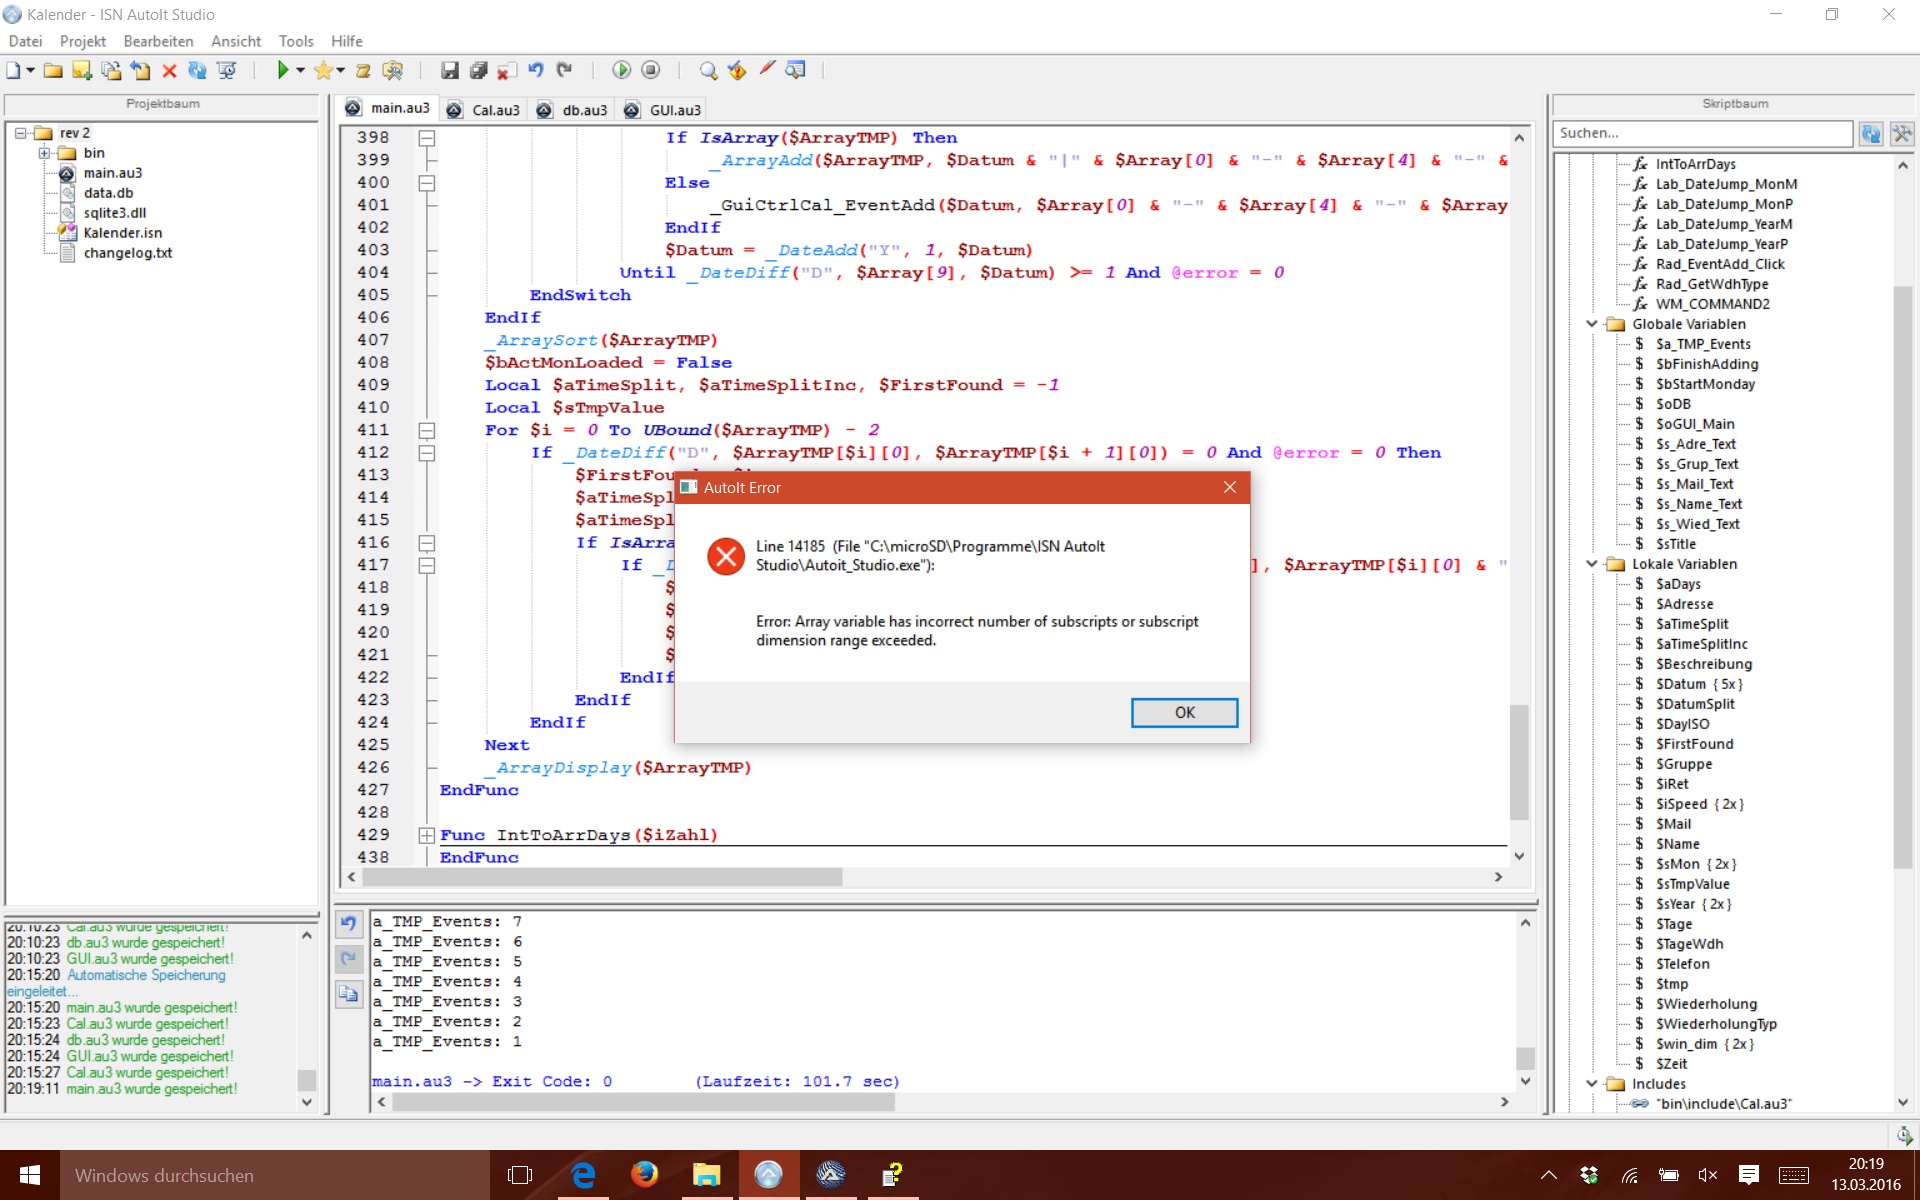Click the editor horizontal scrollbar thumb
The image size is (1920, 1200).
coord(600,877)
